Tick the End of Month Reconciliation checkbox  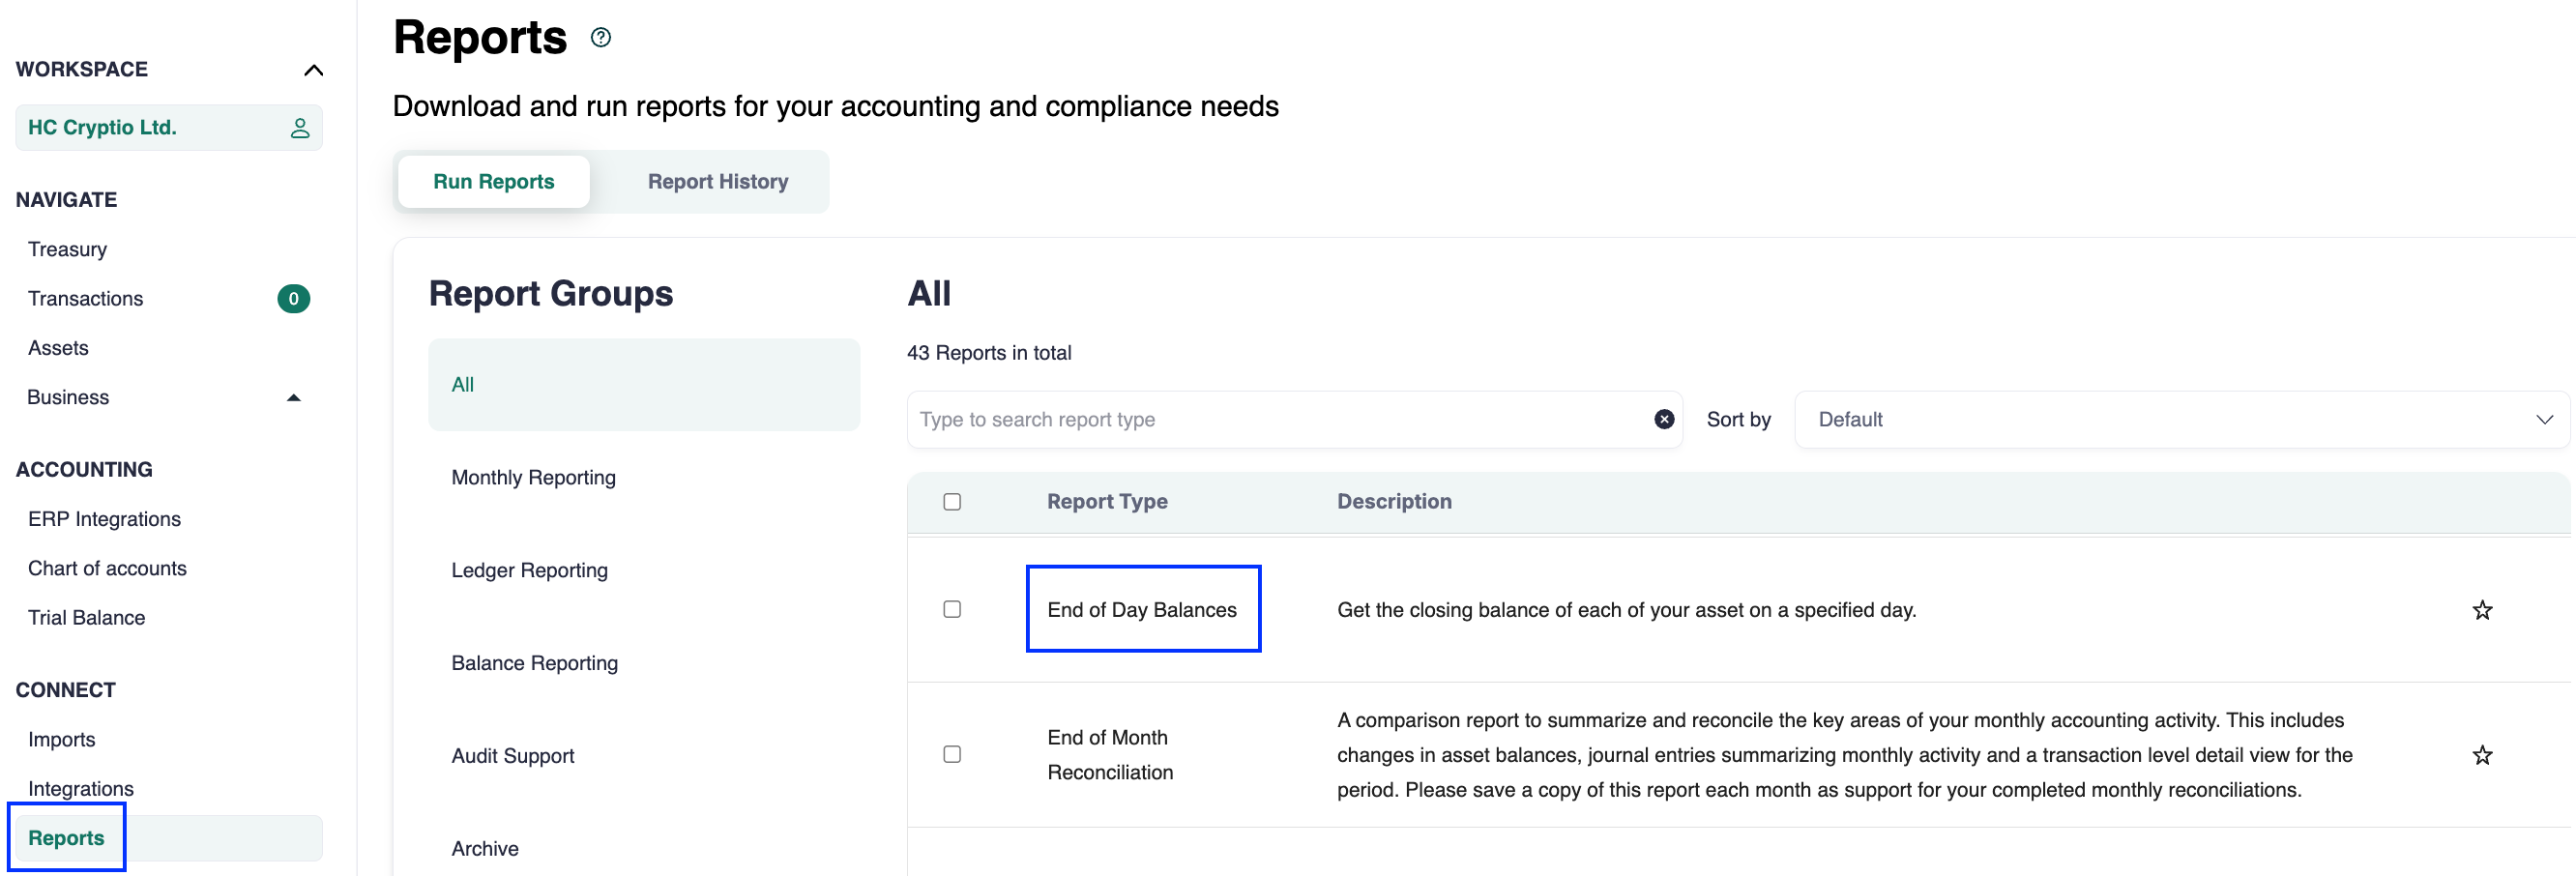(951, 754)
